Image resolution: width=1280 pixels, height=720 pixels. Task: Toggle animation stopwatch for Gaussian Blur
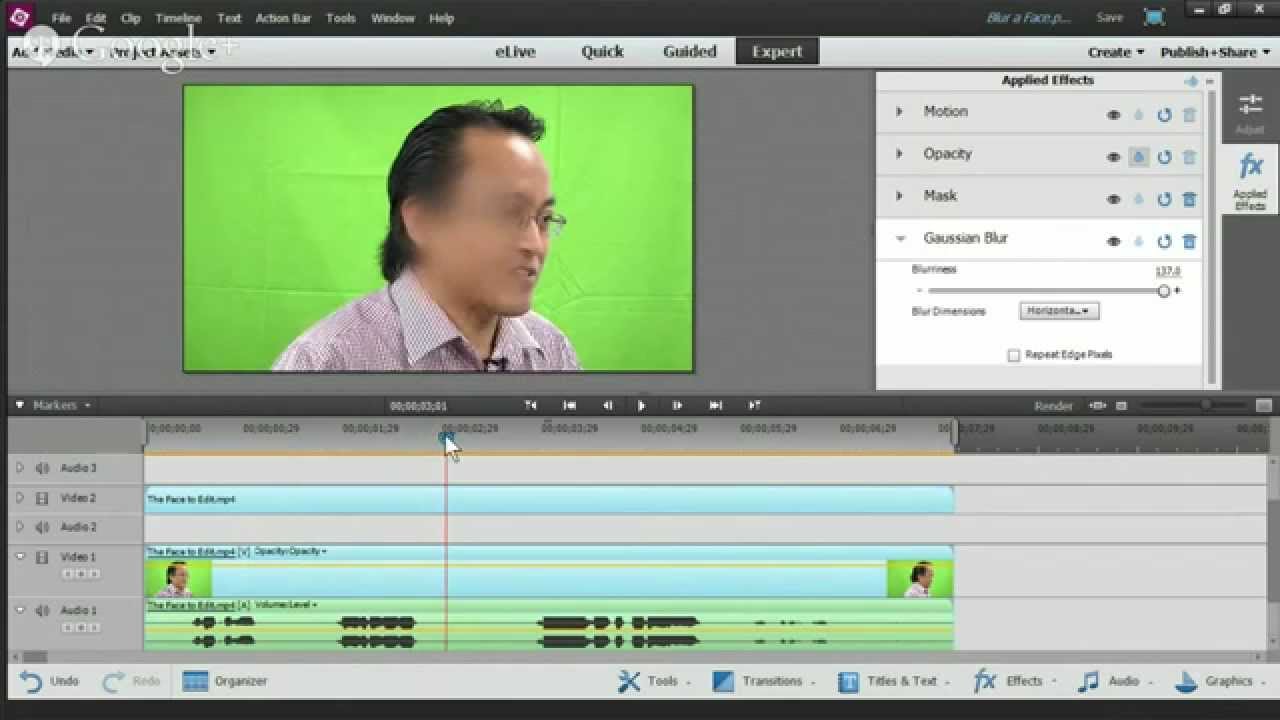[x=1139, y=241]
